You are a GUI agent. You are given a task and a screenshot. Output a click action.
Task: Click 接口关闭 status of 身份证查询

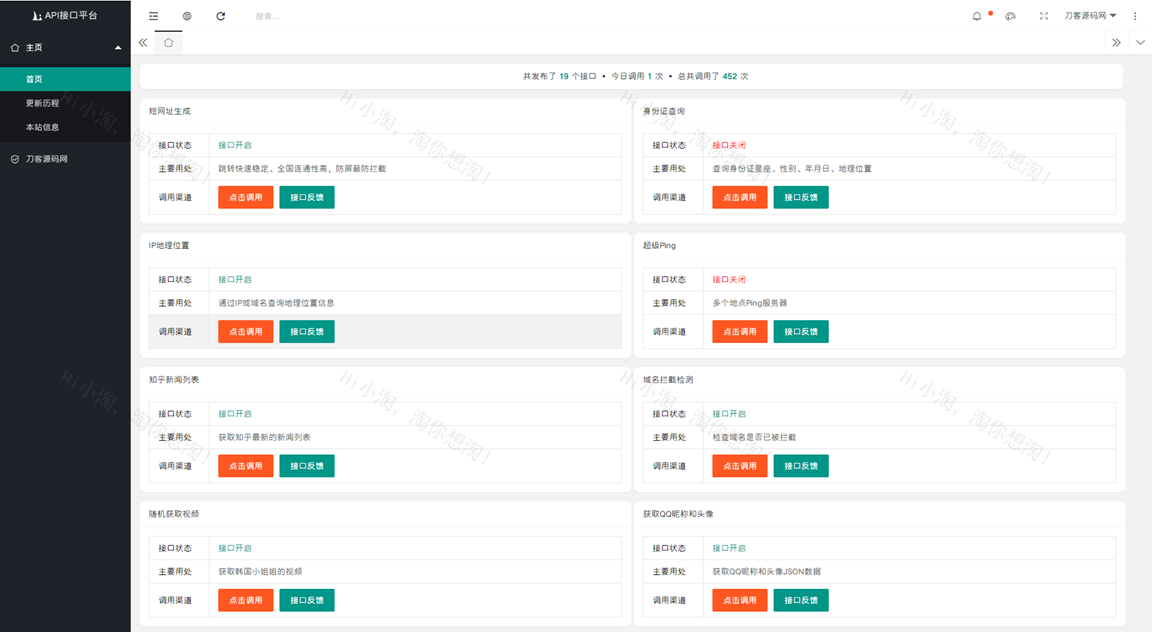tap(729, 146)
